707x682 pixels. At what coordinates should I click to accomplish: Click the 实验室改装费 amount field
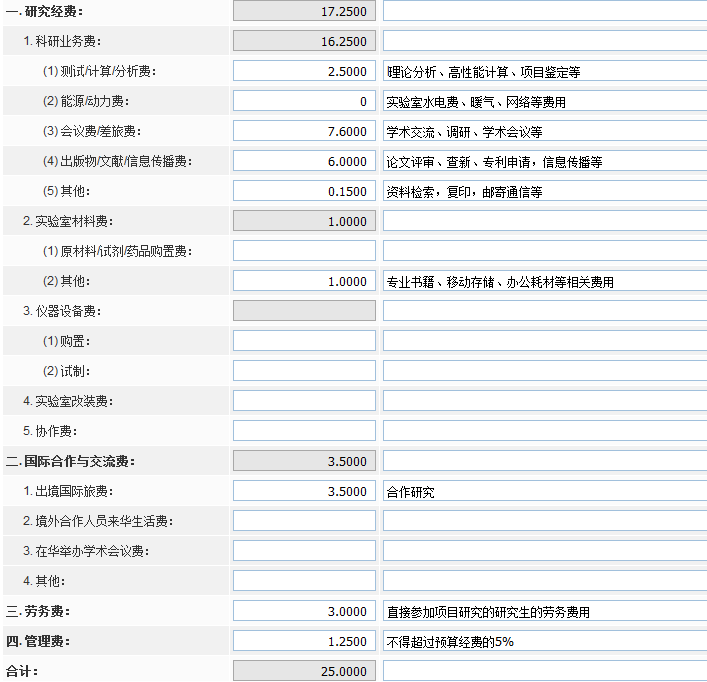[x=304, y=401]
